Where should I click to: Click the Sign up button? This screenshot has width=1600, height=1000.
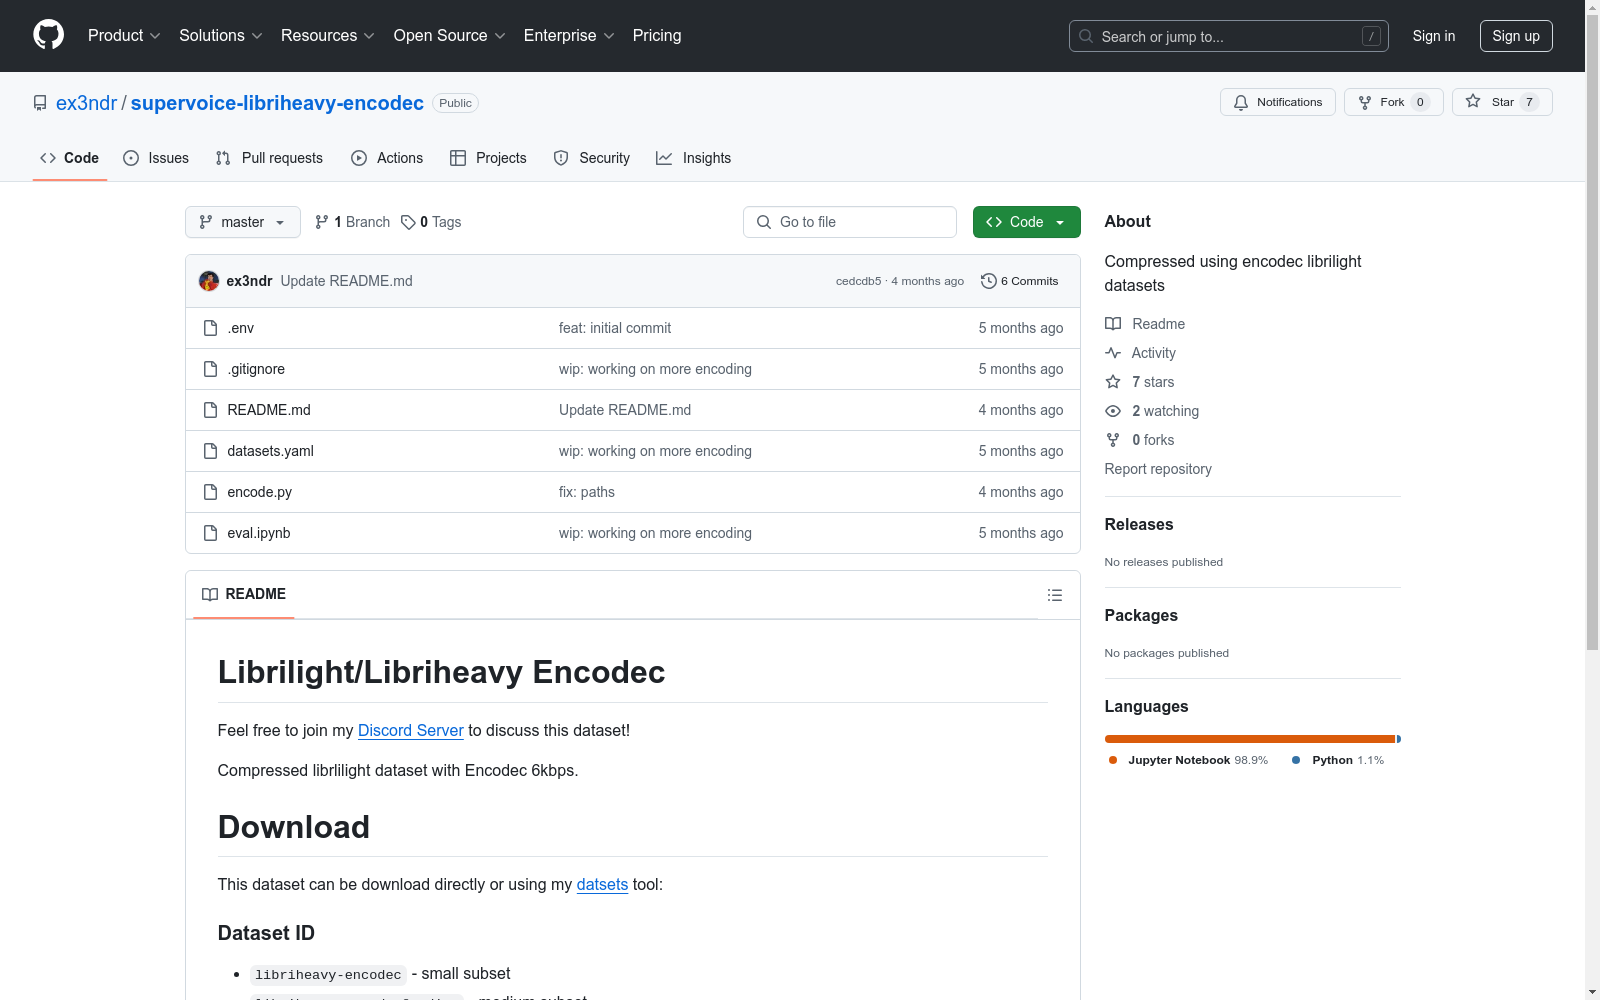1516,36
